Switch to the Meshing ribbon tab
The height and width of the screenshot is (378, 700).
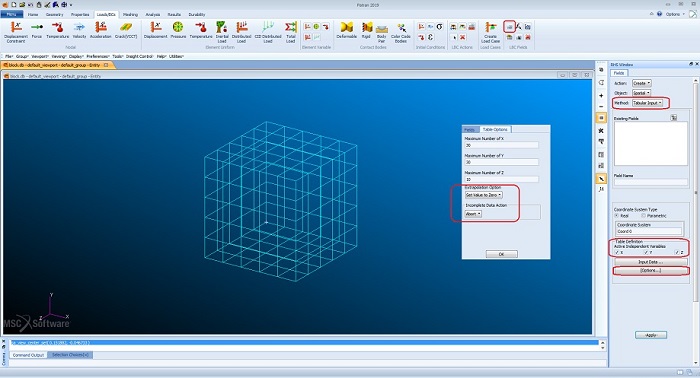[x=130, y=14]
